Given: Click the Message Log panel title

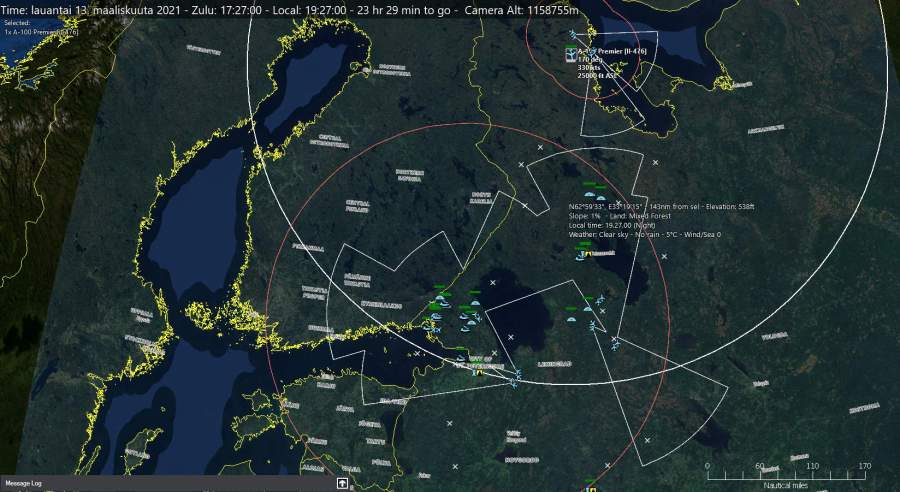Looking at the screenshot, I should tap(26, 483).
